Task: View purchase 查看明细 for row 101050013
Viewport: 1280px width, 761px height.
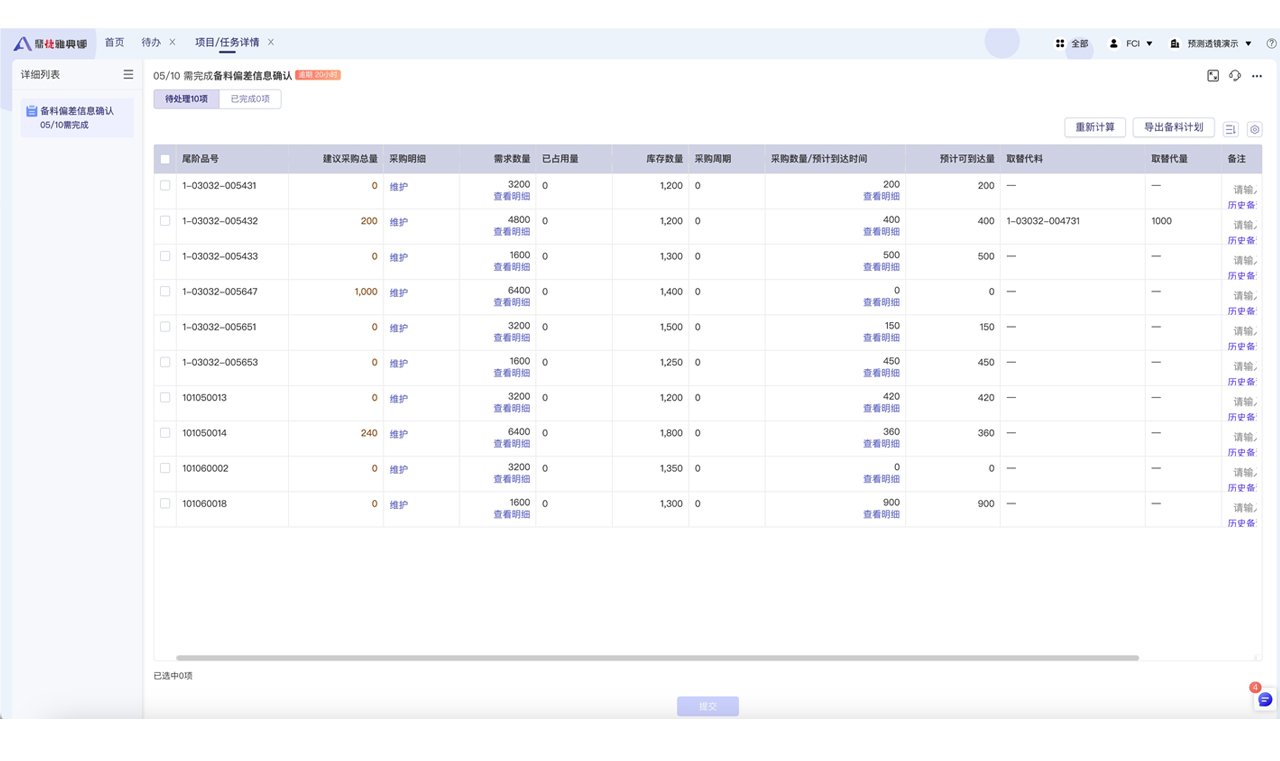Action: (881, 409)
